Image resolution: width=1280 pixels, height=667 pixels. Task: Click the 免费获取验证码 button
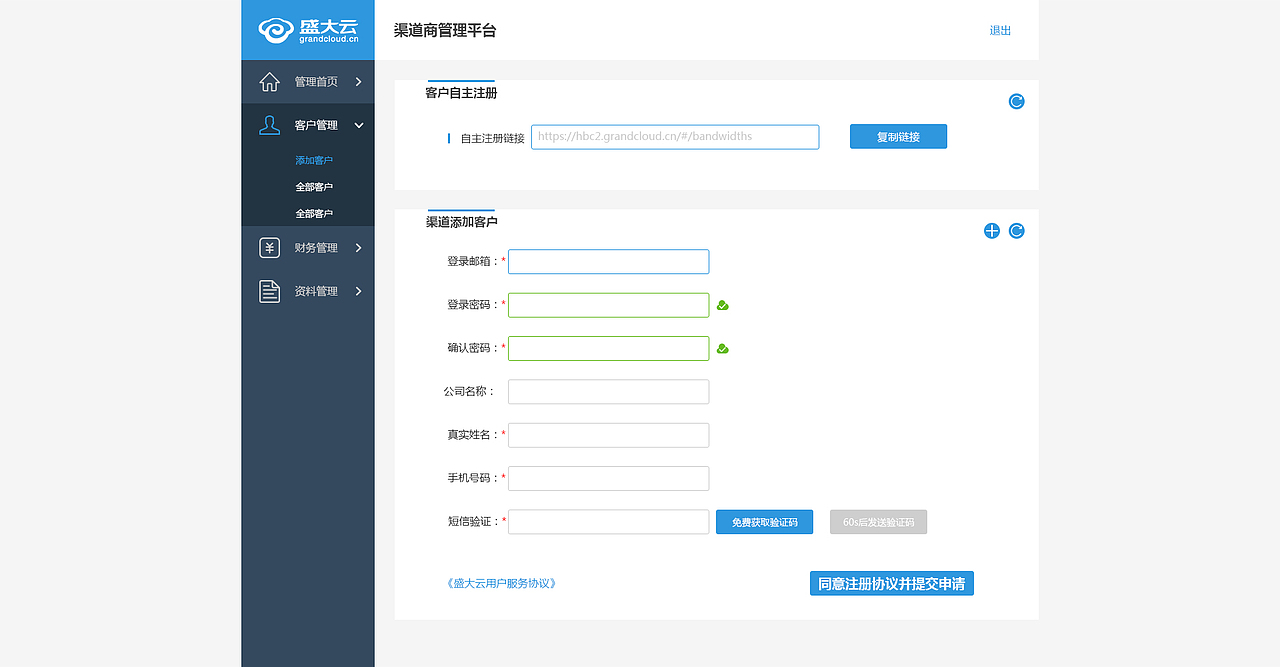coord(764,522)
